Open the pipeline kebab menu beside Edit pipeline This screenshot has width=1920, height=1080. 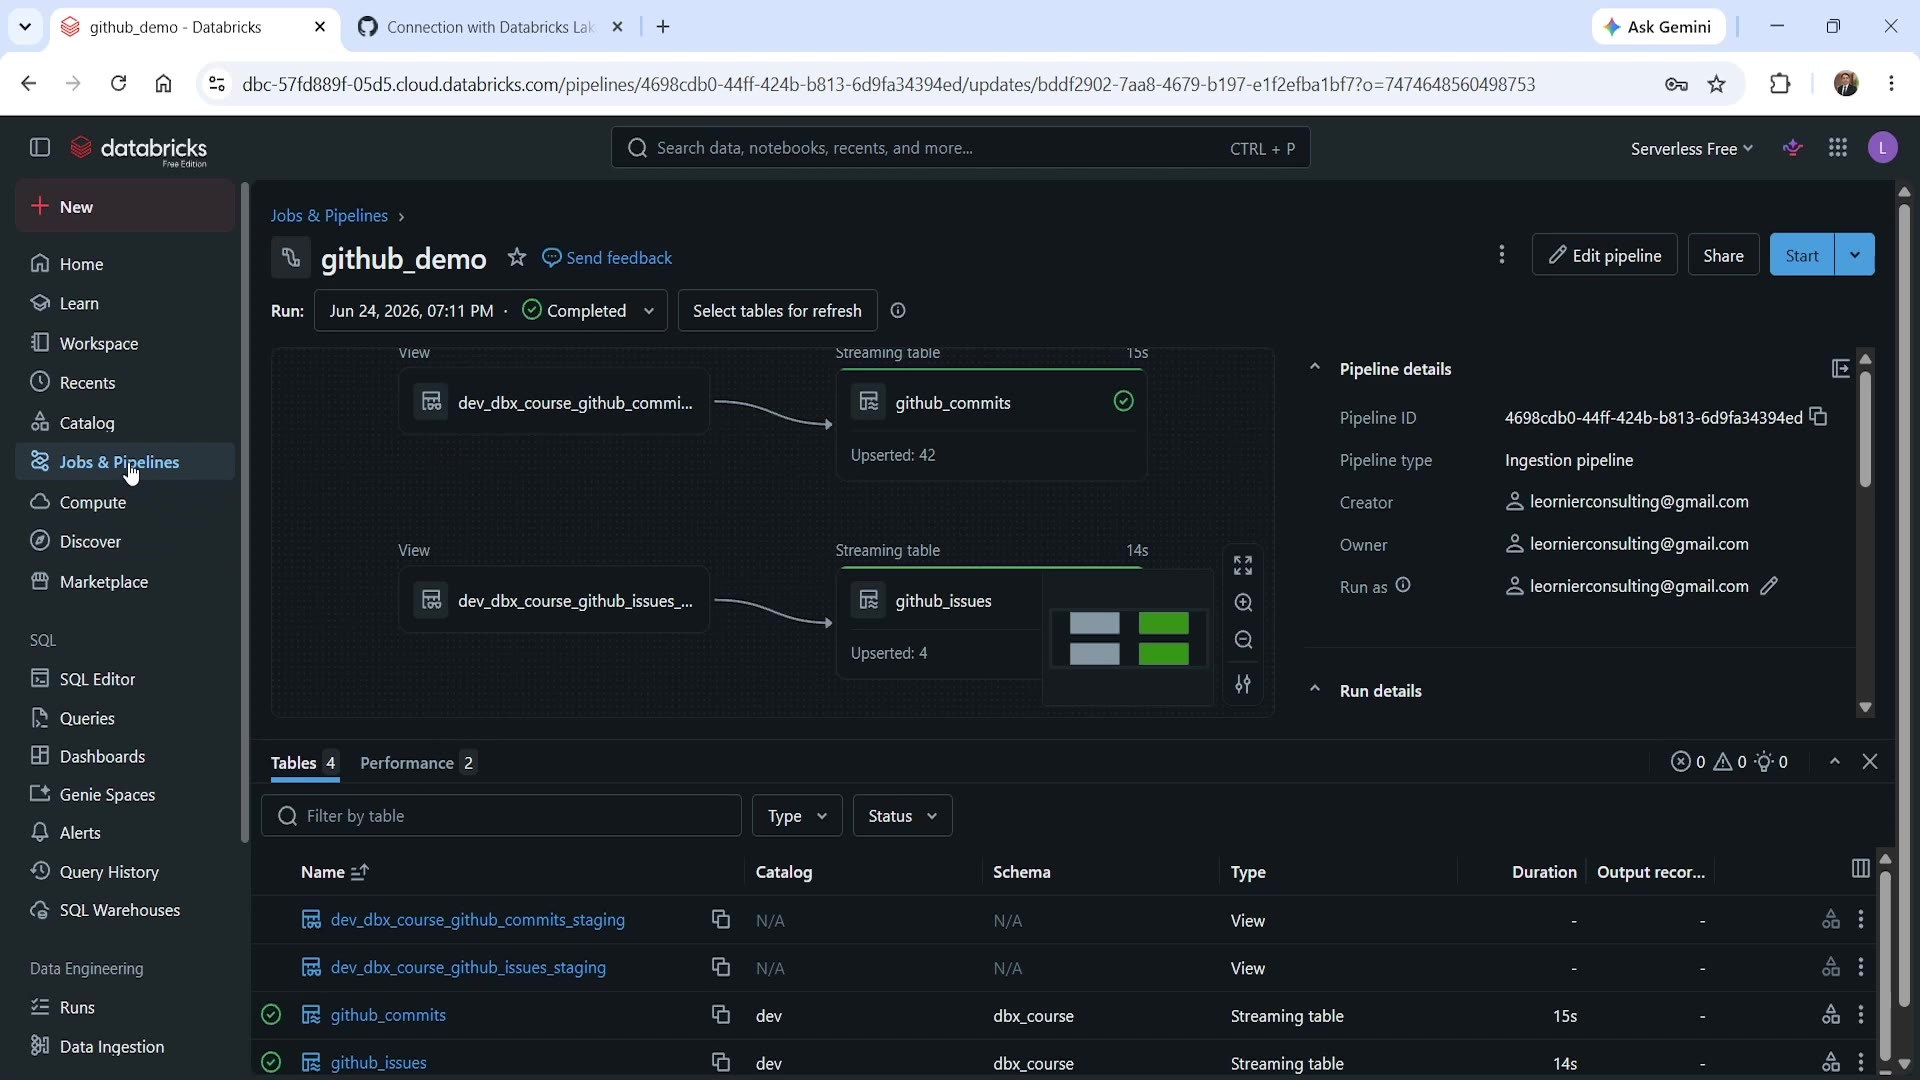pyautogui.click(x=1501, y=255)
